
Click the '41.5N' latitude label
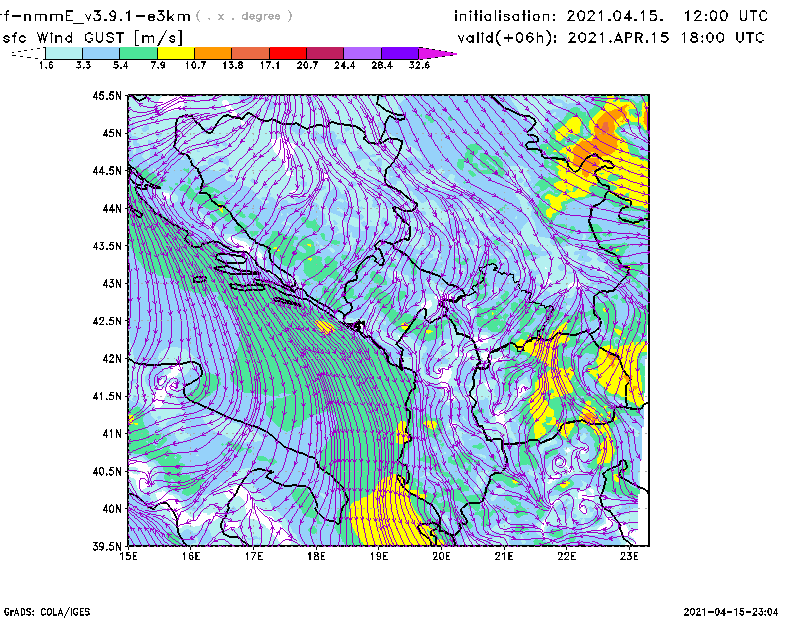coord(107,396)
